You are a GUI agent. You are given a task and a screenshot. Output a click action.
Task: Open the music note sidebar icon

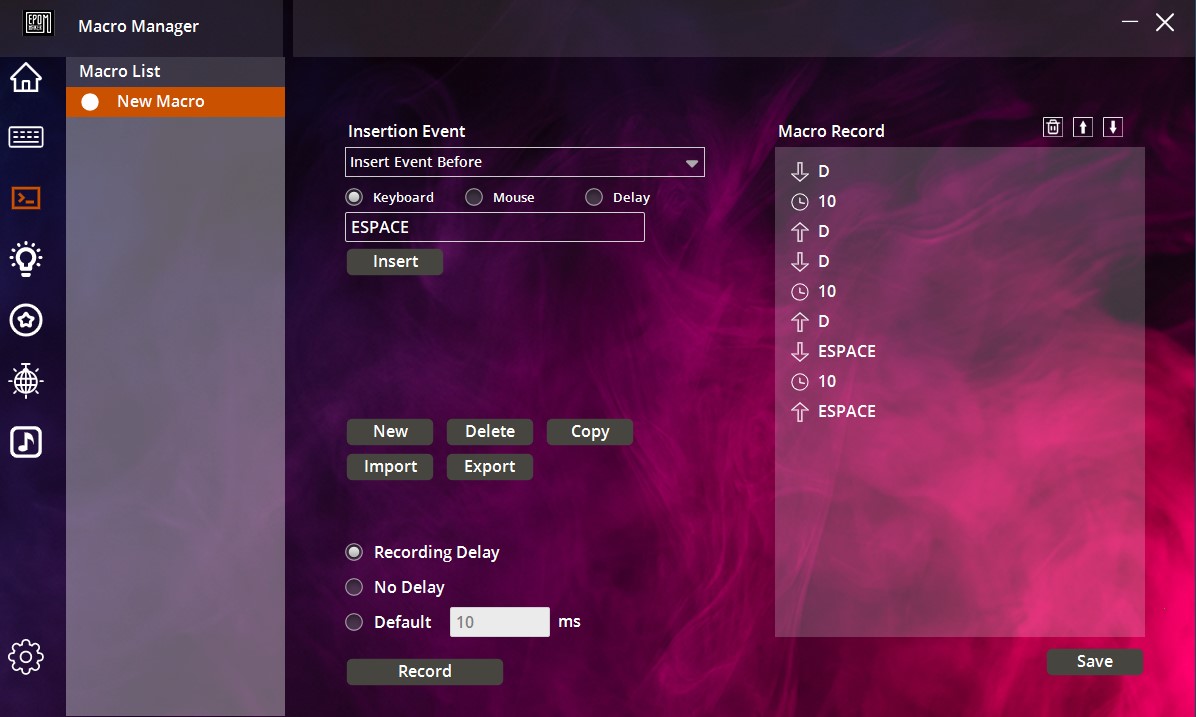[26, 441]
